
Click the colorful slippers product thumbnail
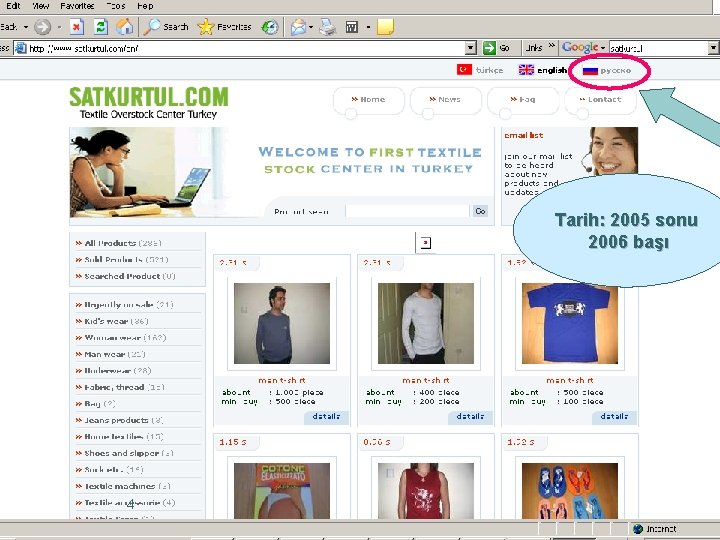(570, 491)
